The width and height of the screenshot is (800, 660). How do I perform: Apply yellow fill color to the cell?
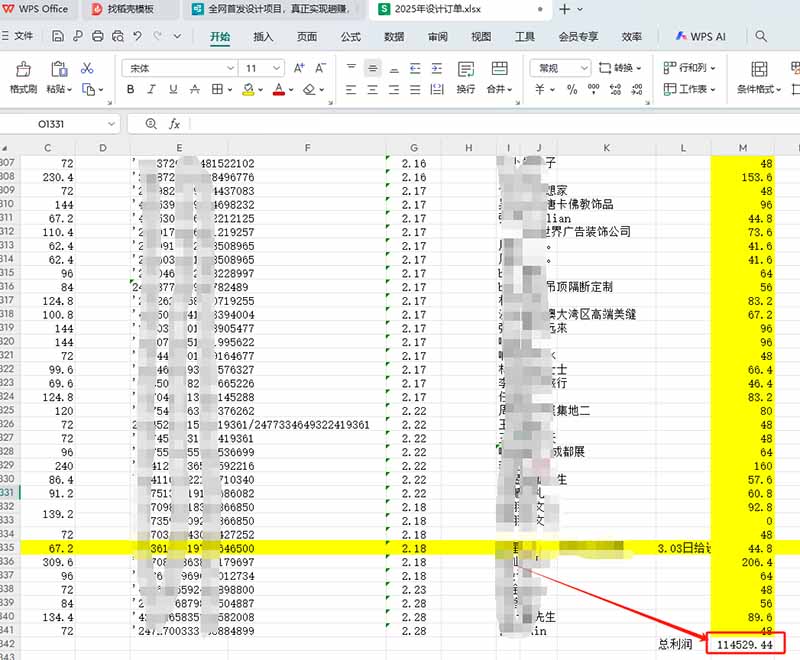(249, 90)
